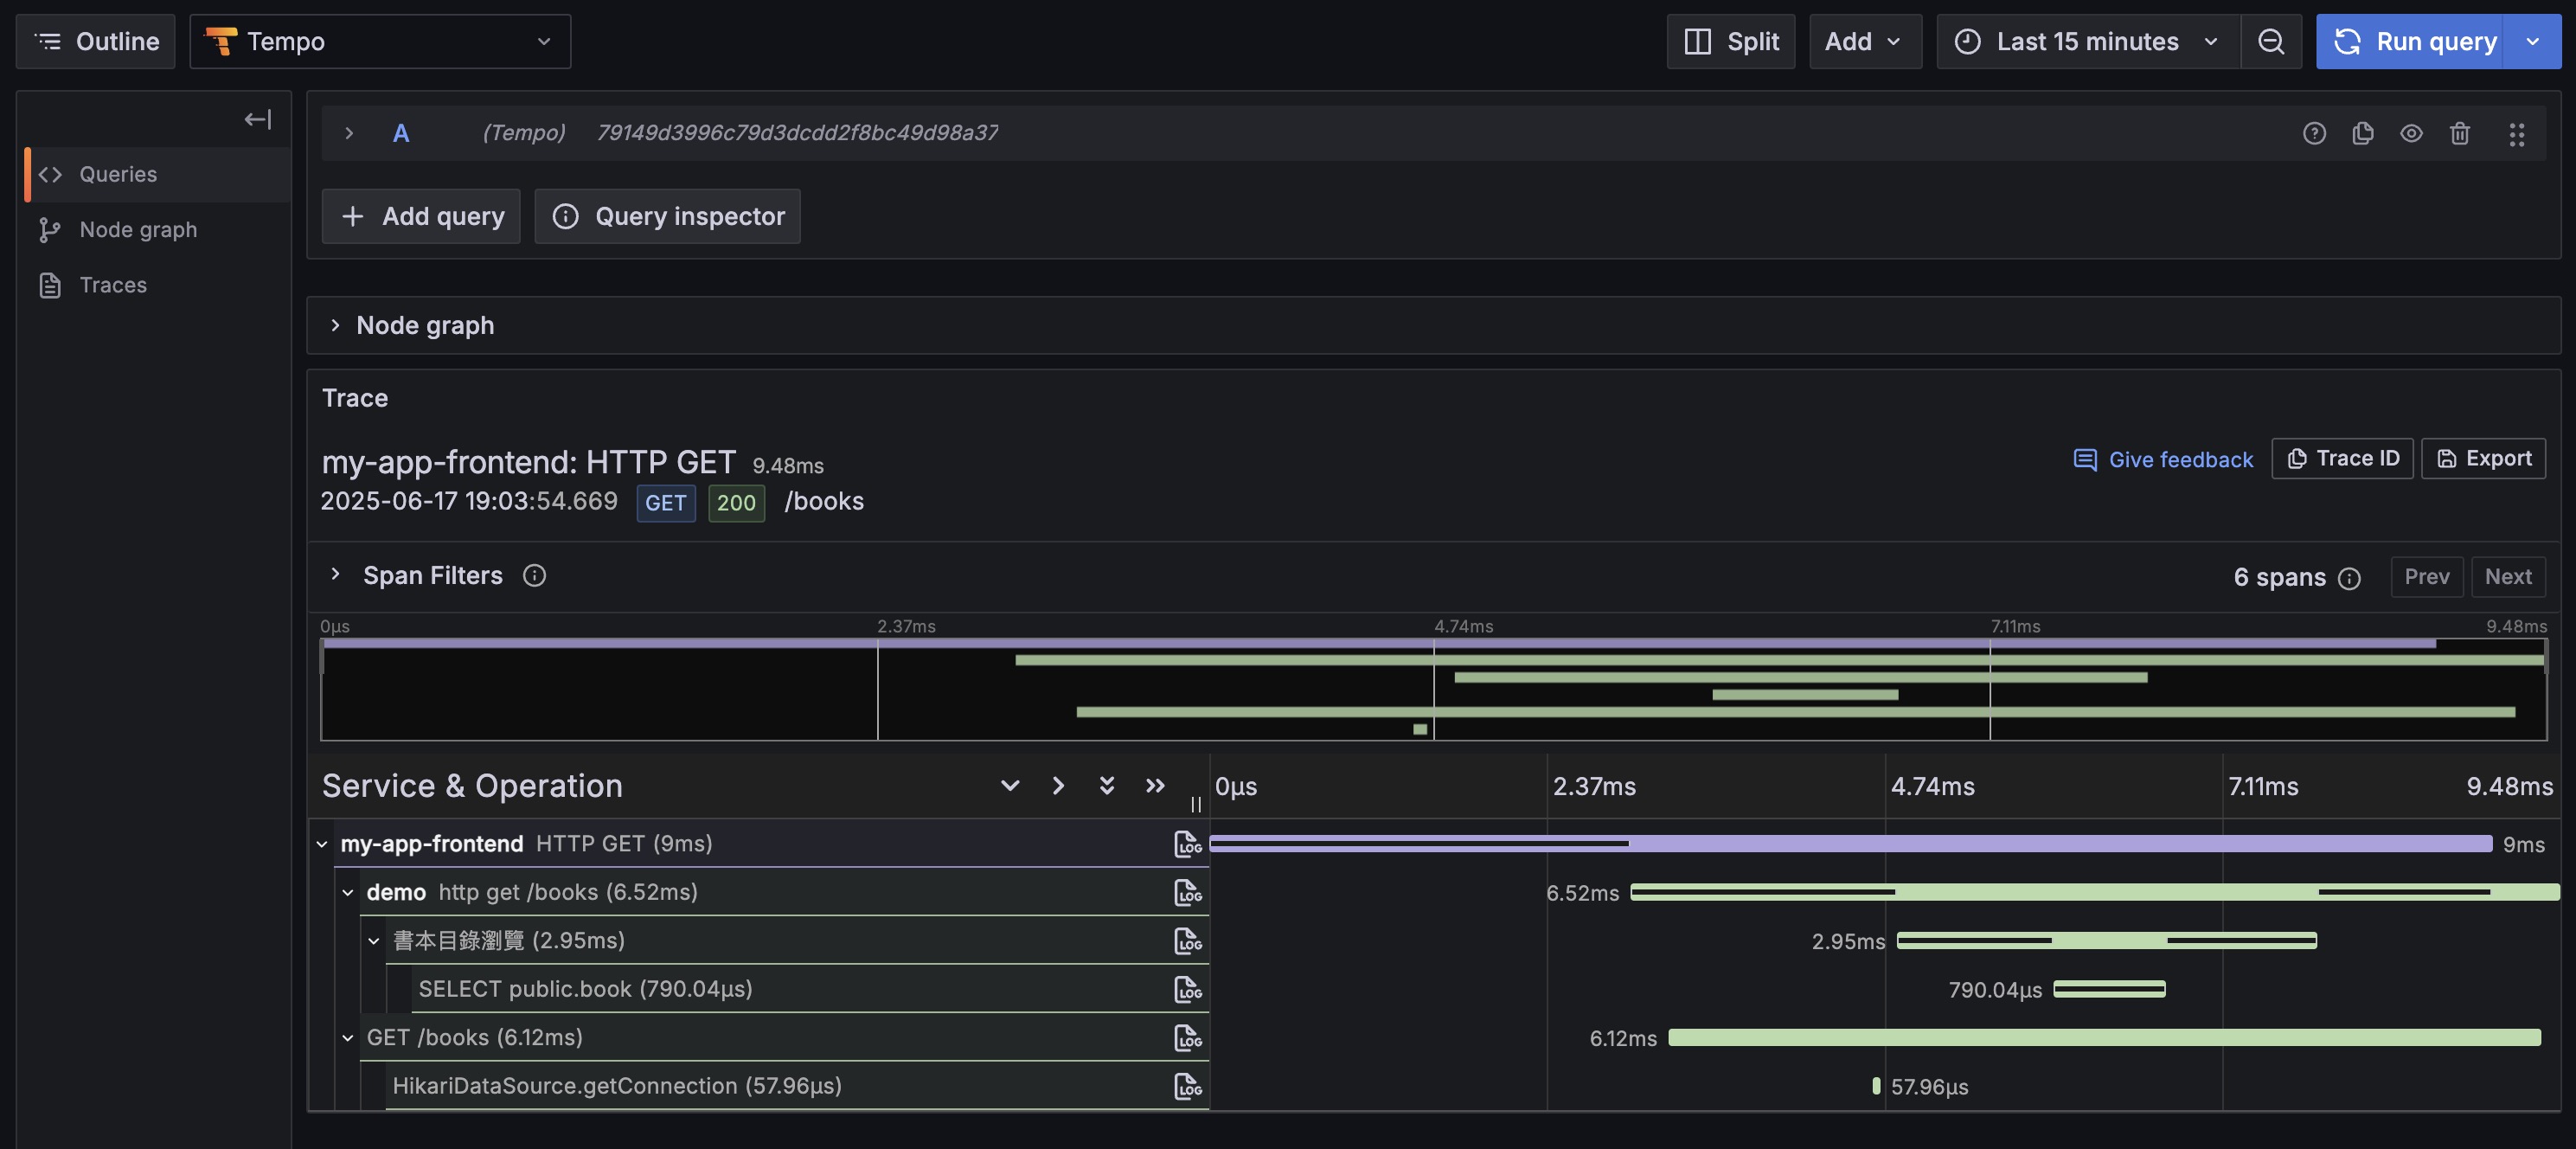Image resolution: width=2576 pixels, height=1149 pixels.
Task: Select Node graph in the sidebar
Action: pos(138,230)
